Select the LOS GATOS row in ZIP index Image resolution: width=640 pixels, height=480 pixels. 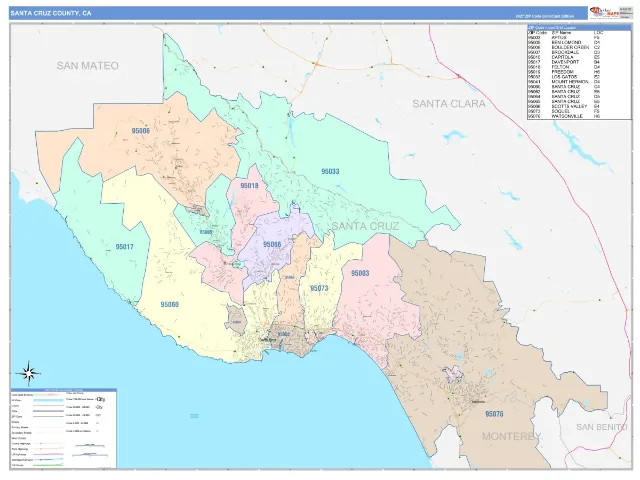coord(579,77)
